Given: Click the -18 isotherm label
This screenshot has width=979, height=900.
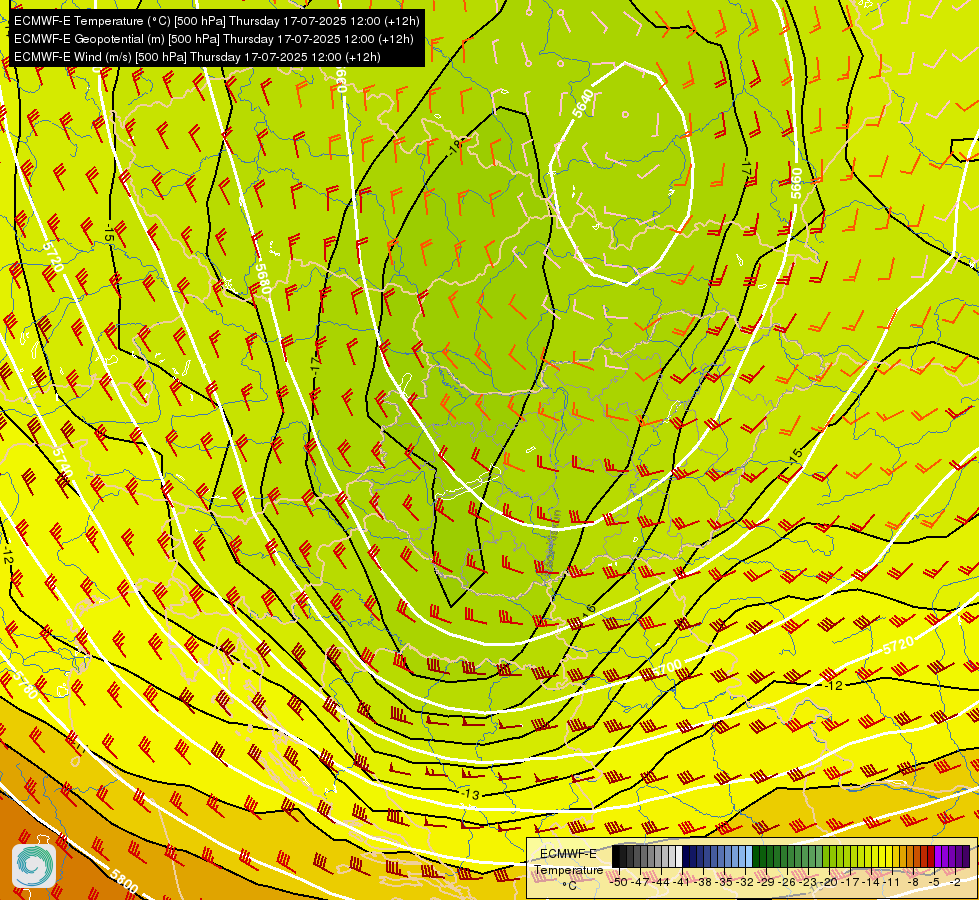Looking at the screenshot, I should (x=455, y=146).
